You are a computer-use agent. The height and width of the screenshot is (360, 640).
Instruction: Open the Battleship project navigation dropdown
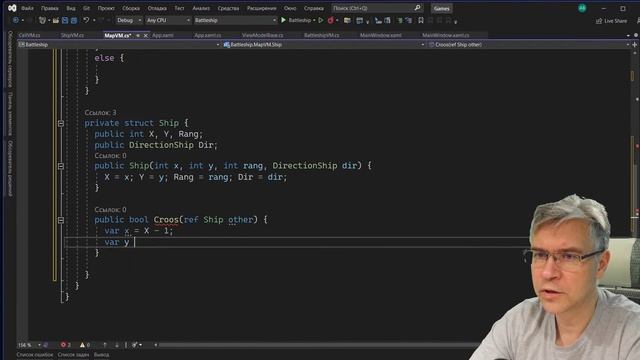coord(119,44)
